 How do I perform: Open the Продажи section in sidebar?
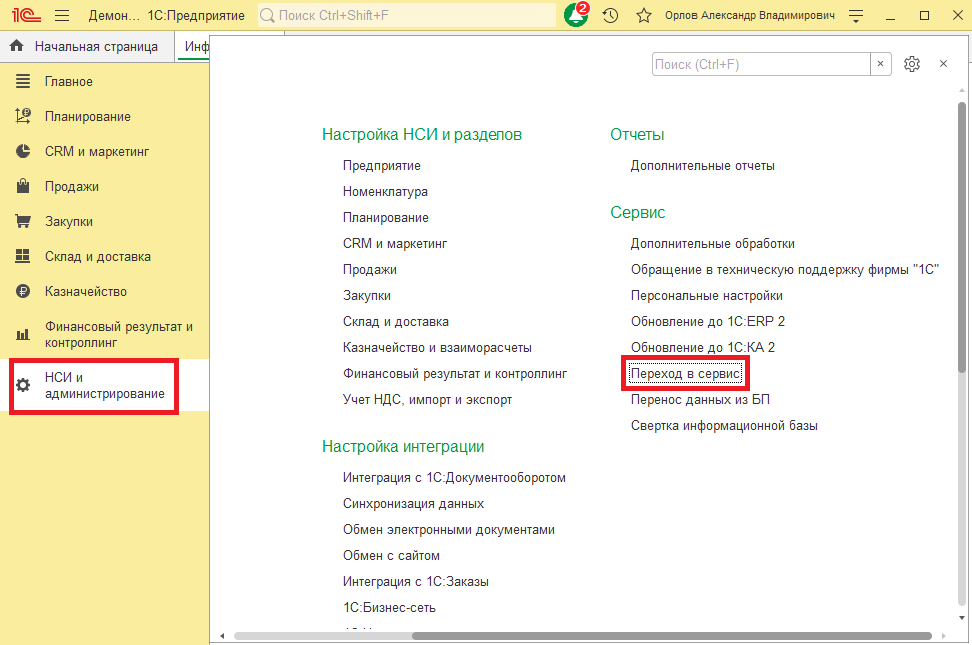tap(72, 187)
